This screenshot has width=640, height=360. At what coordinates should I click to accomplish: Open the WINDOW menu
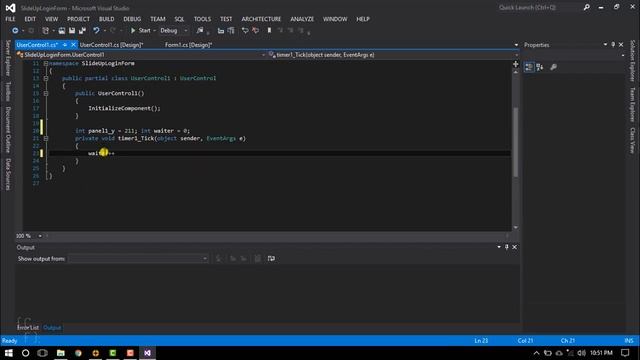tap(335, 19)
